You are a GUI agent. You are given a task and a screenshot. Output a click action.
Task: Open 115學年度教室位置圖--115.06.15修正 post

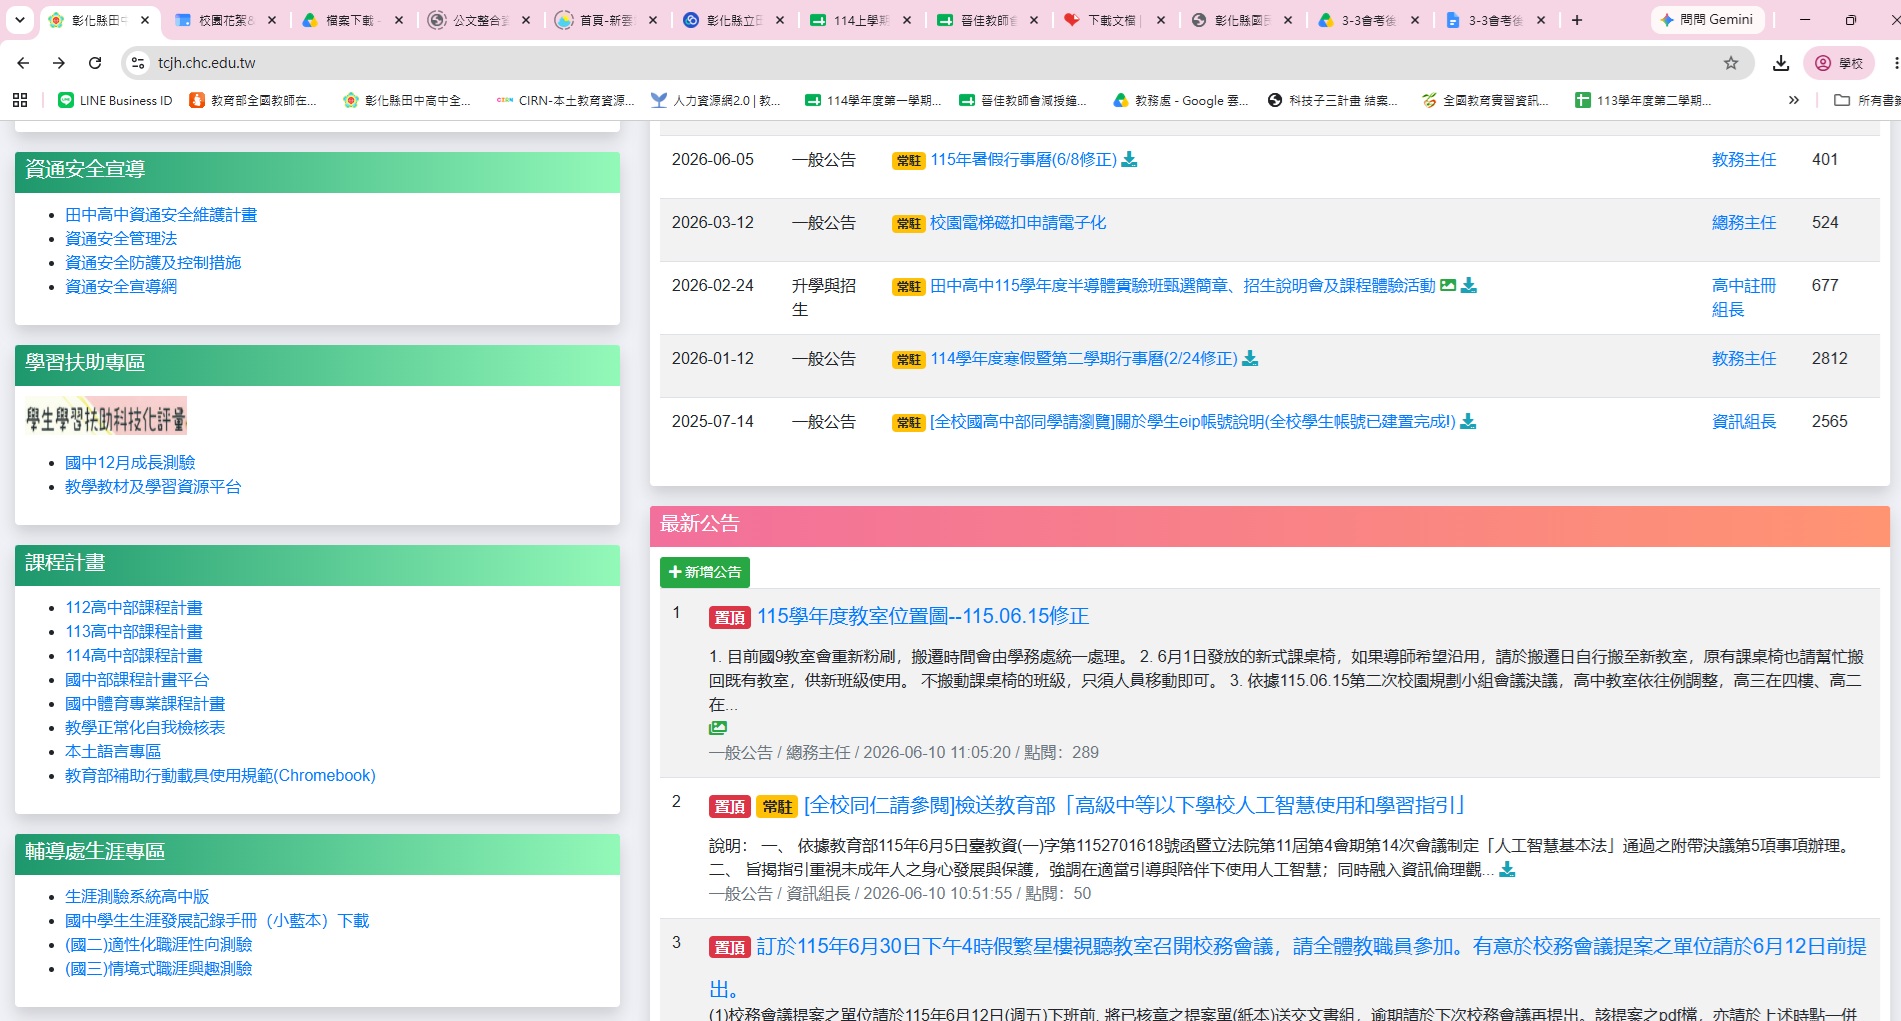[923, 616]
